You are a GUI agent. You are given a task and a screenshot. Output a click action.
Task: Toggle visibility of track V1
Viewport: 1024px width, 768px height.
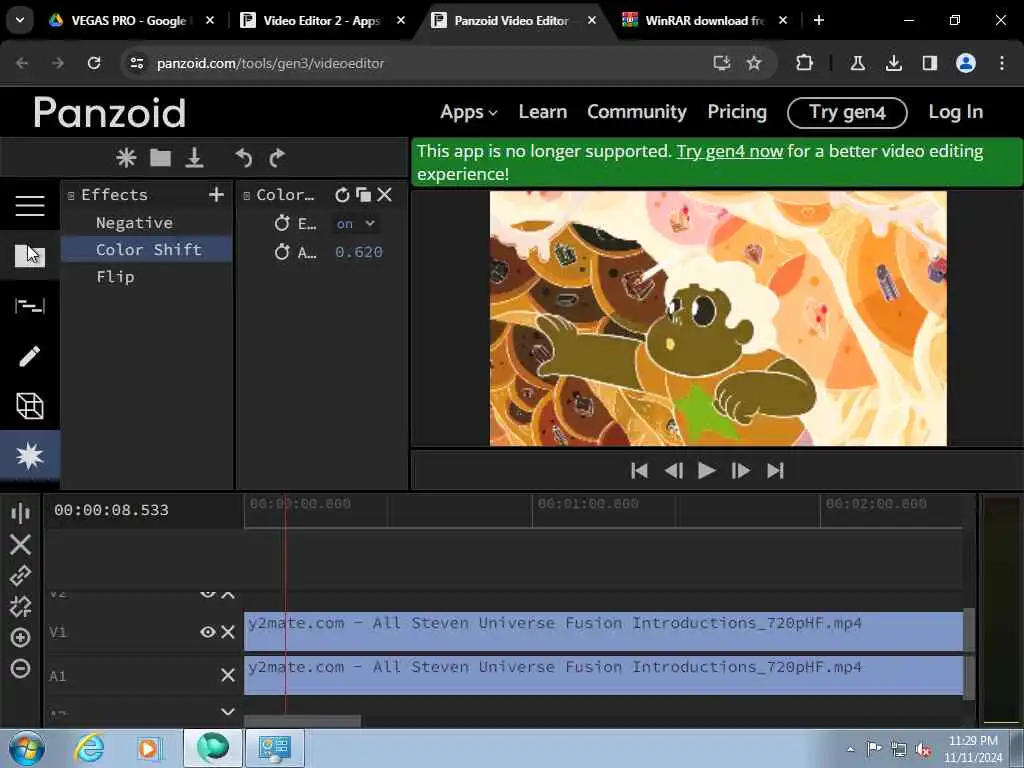[x=208, y=632]
